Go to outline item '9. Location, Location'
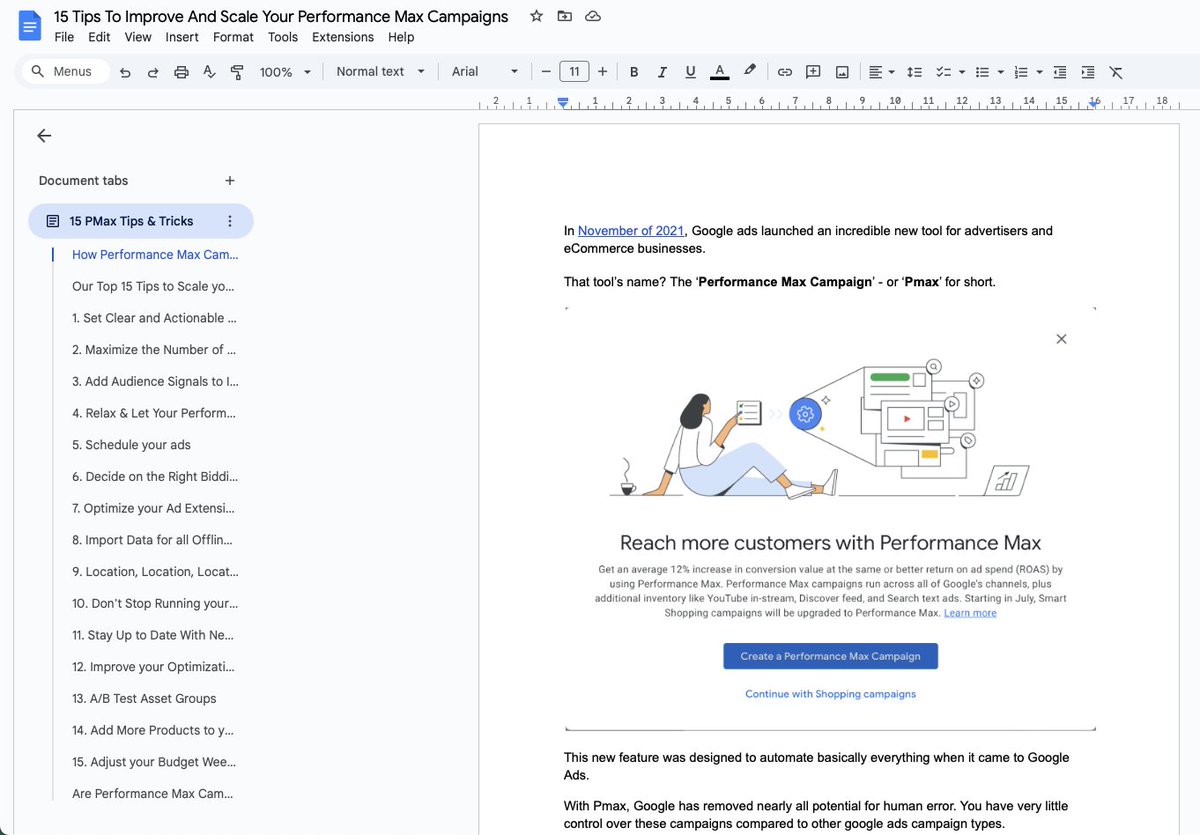 155,572
